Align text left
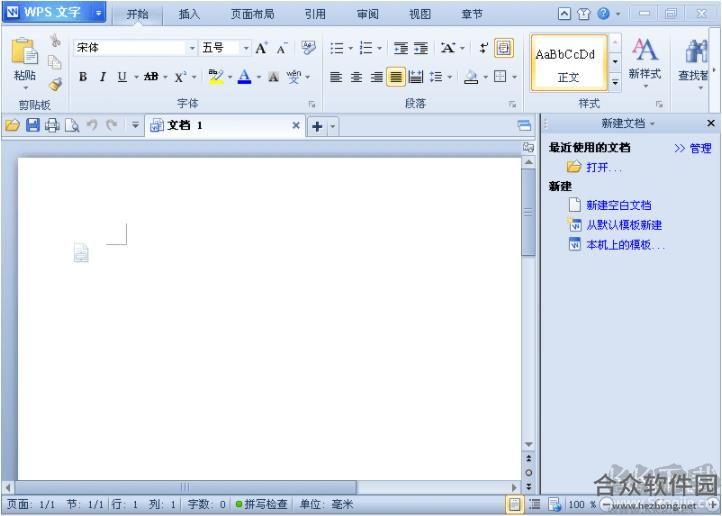The image size is (722, 516). (336, 76)
